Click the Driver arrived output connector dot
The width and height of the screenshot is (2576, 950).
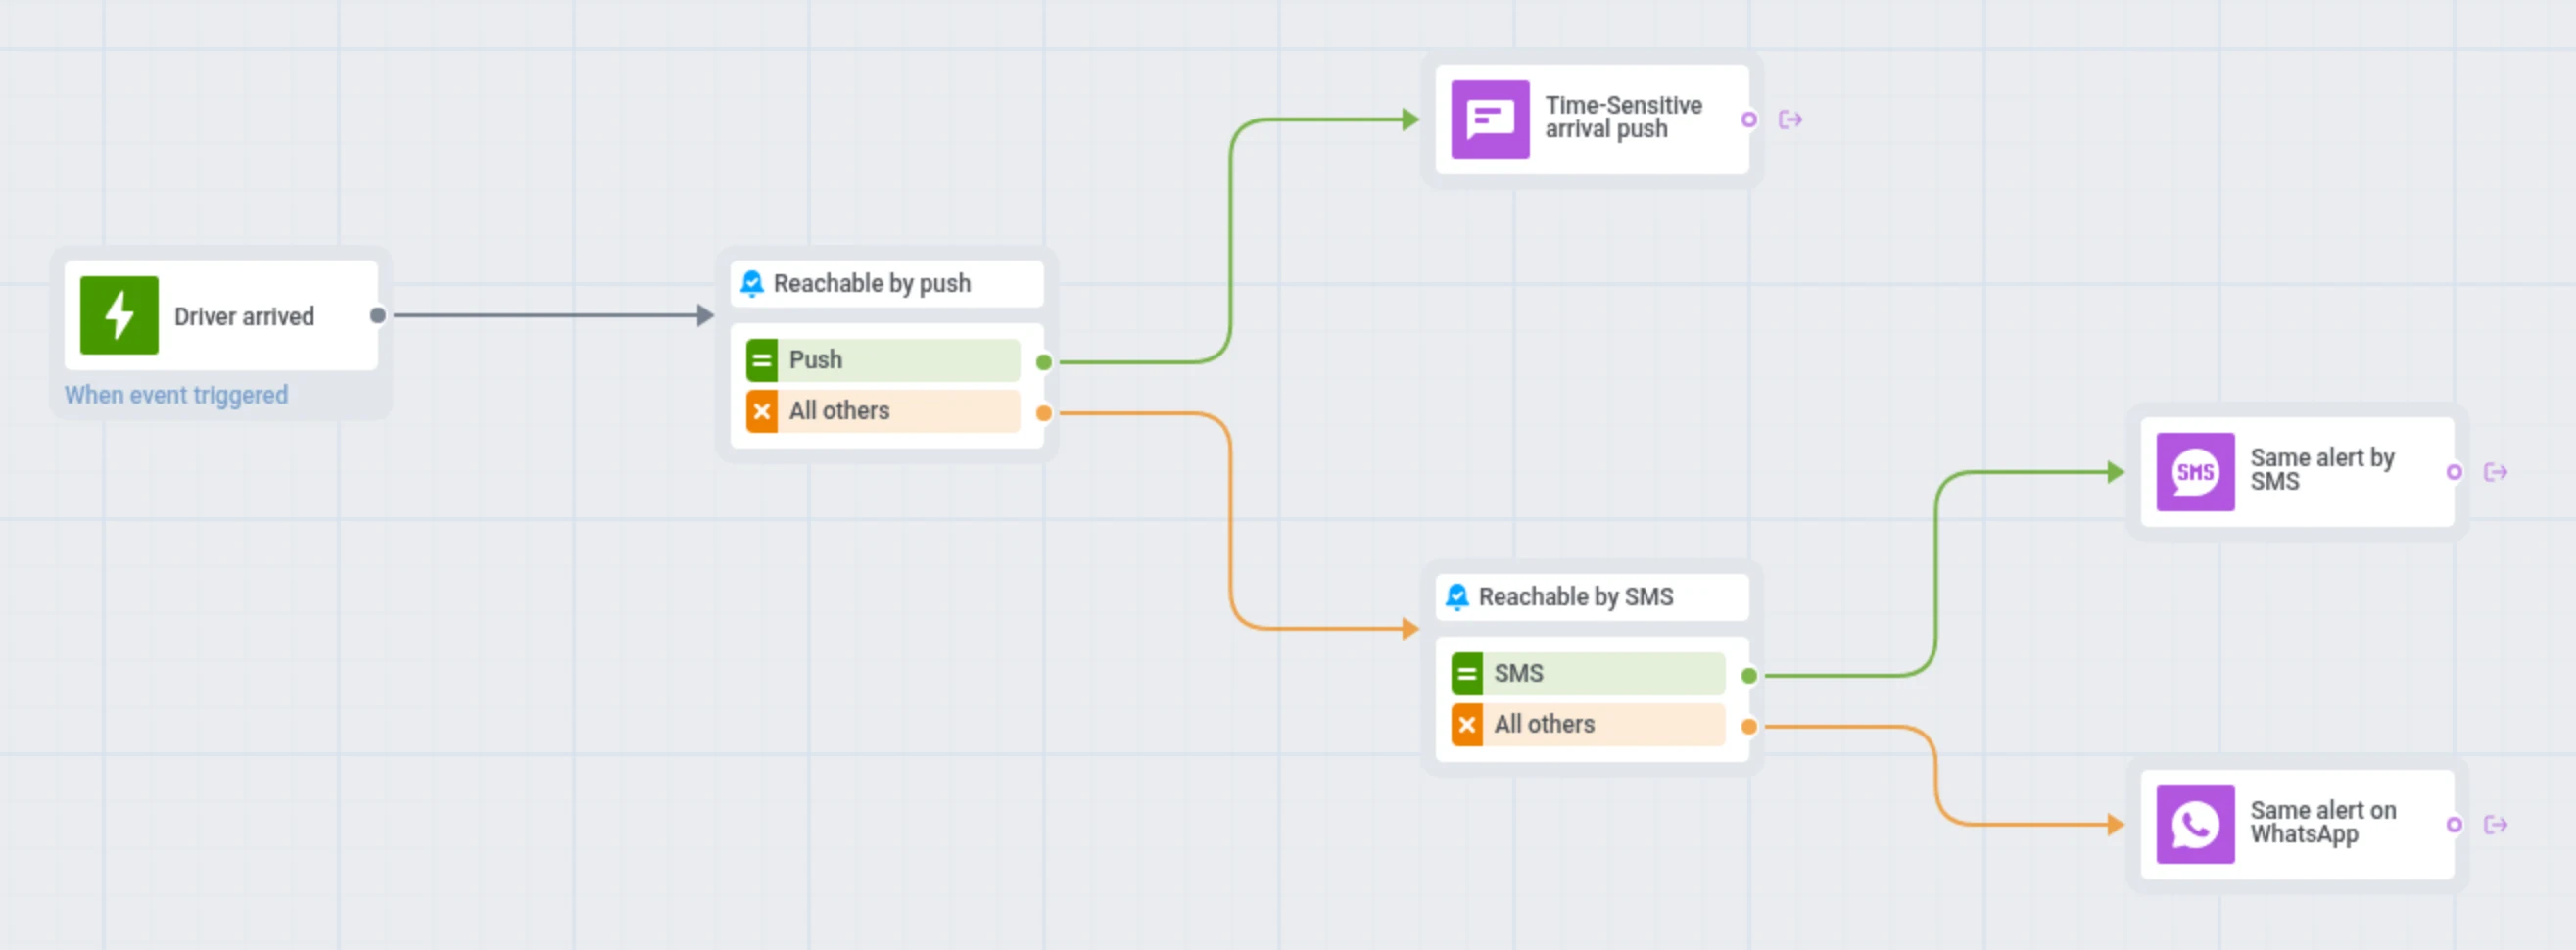[x=377, y=315]
